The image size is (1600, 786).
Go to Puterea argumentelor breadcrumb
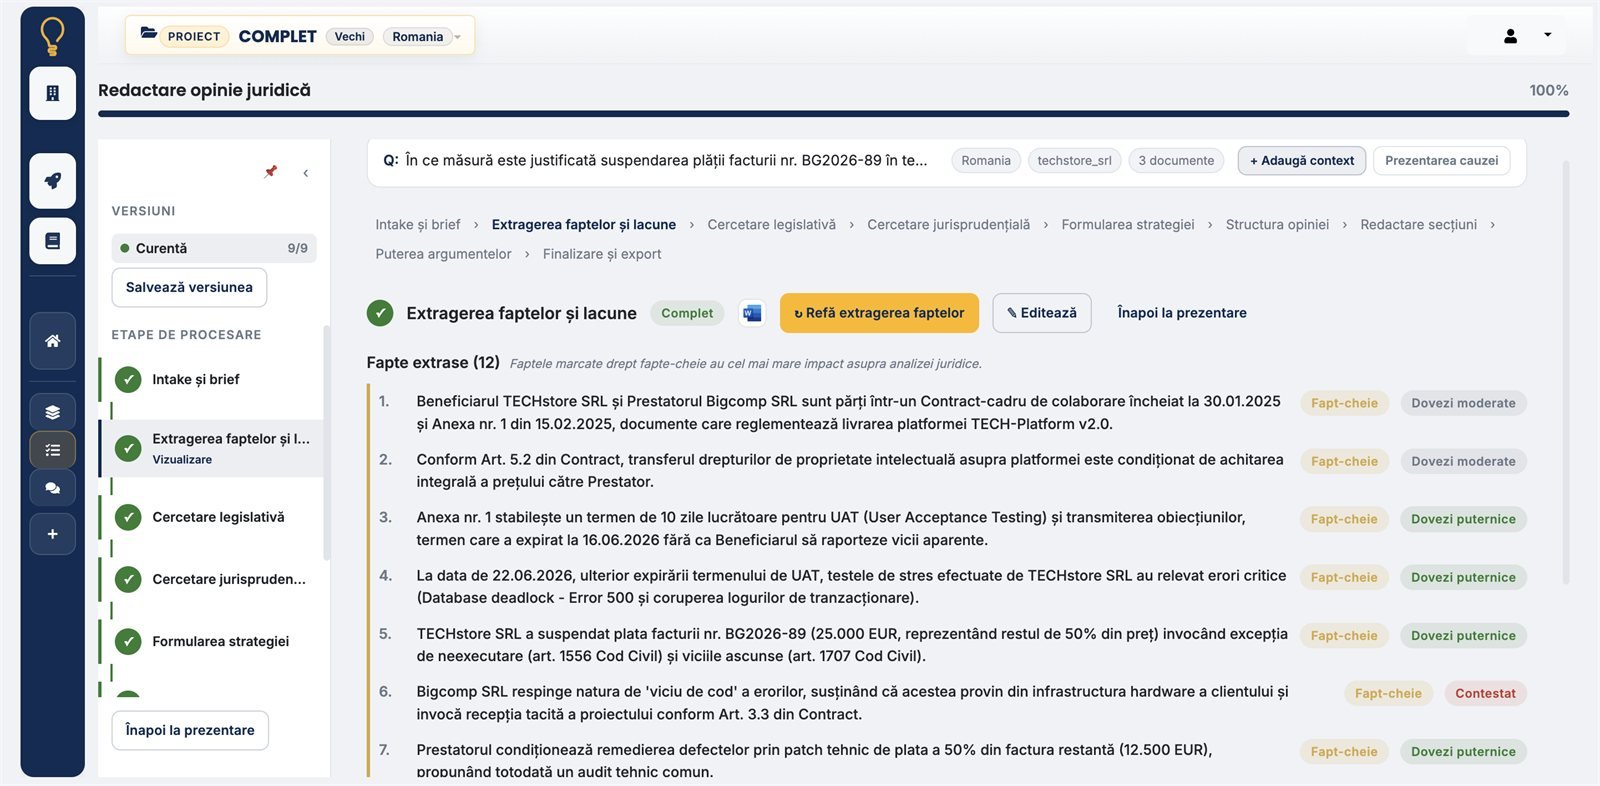443,254
